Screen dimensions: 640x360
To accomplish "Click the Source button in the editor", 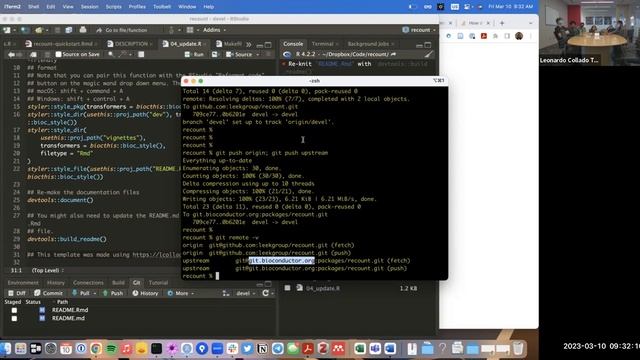I will (x=240, y=54).
